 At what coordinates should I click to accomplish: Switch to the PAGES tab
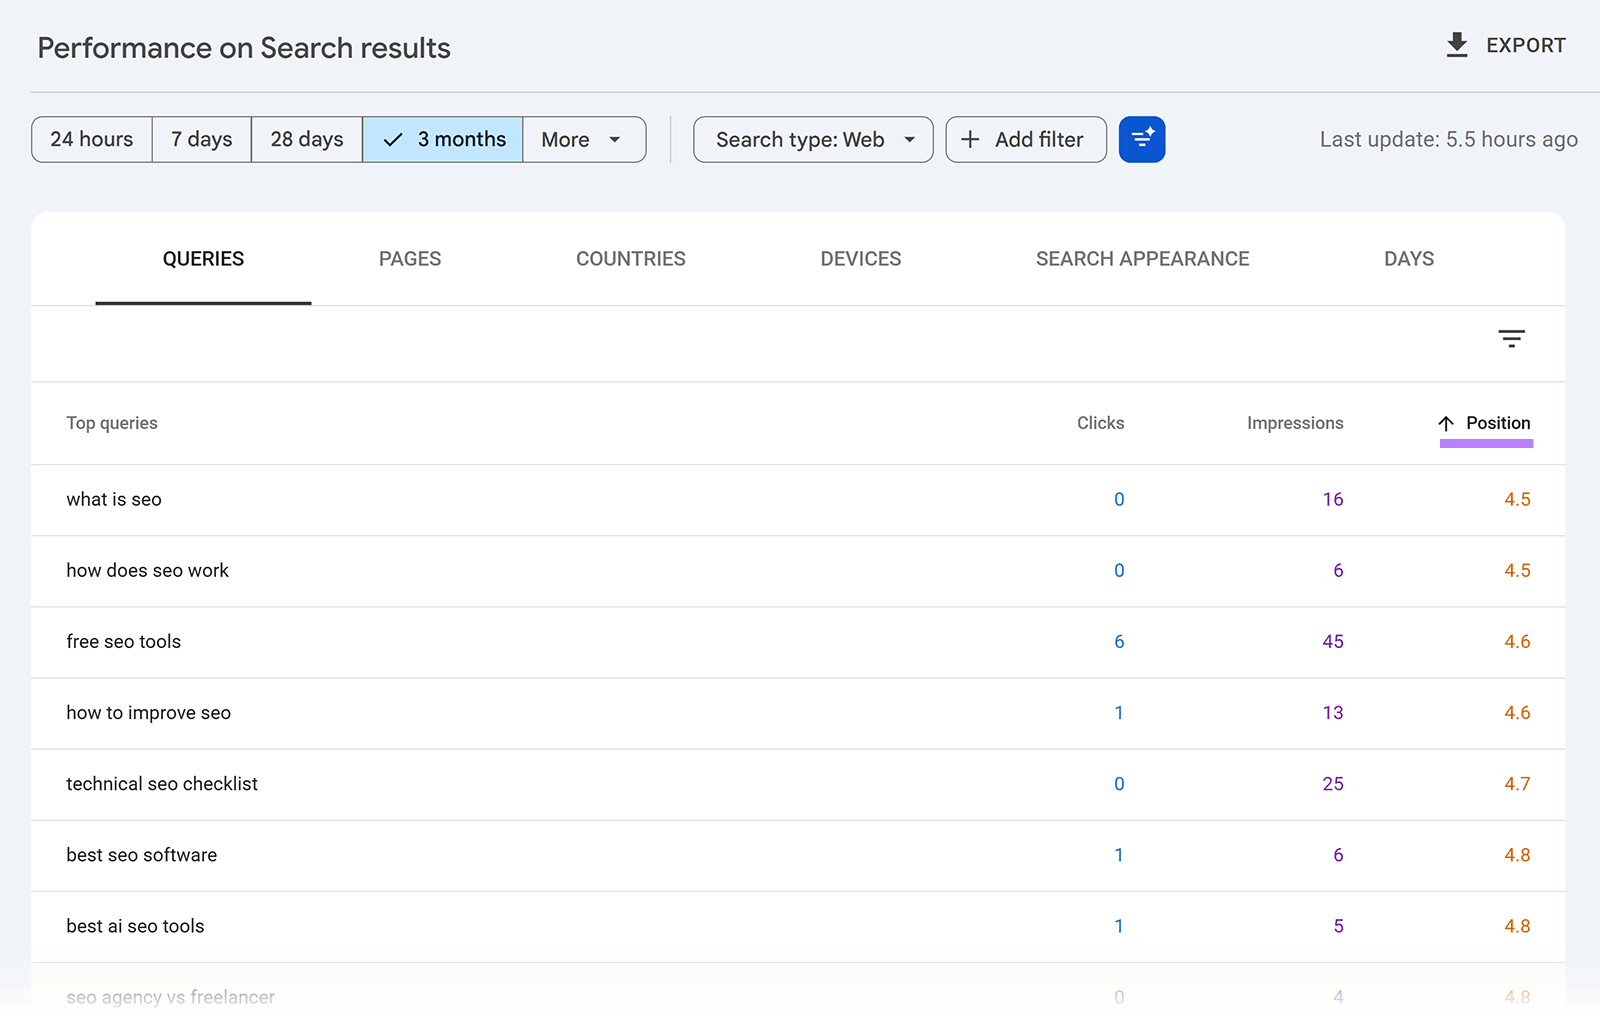pyautogui.click(x=410, y=259)
